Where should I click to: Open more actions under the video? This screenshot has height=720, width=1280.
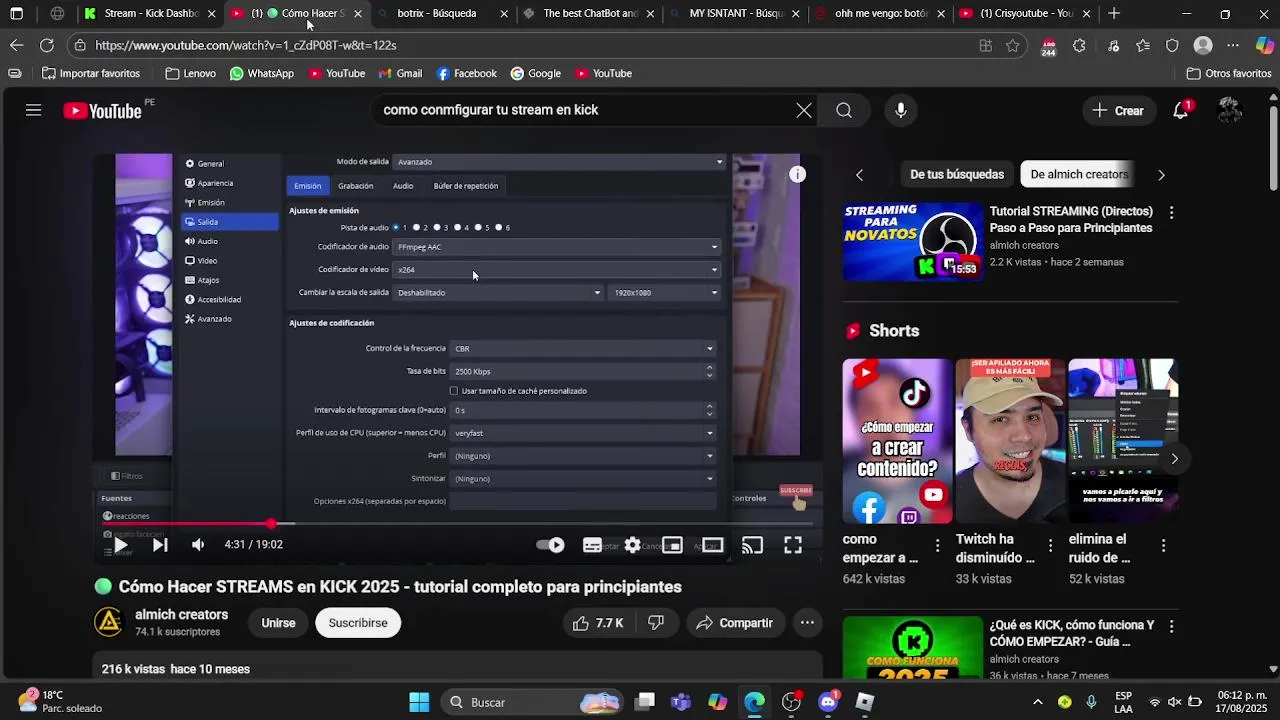coord(807,623)
